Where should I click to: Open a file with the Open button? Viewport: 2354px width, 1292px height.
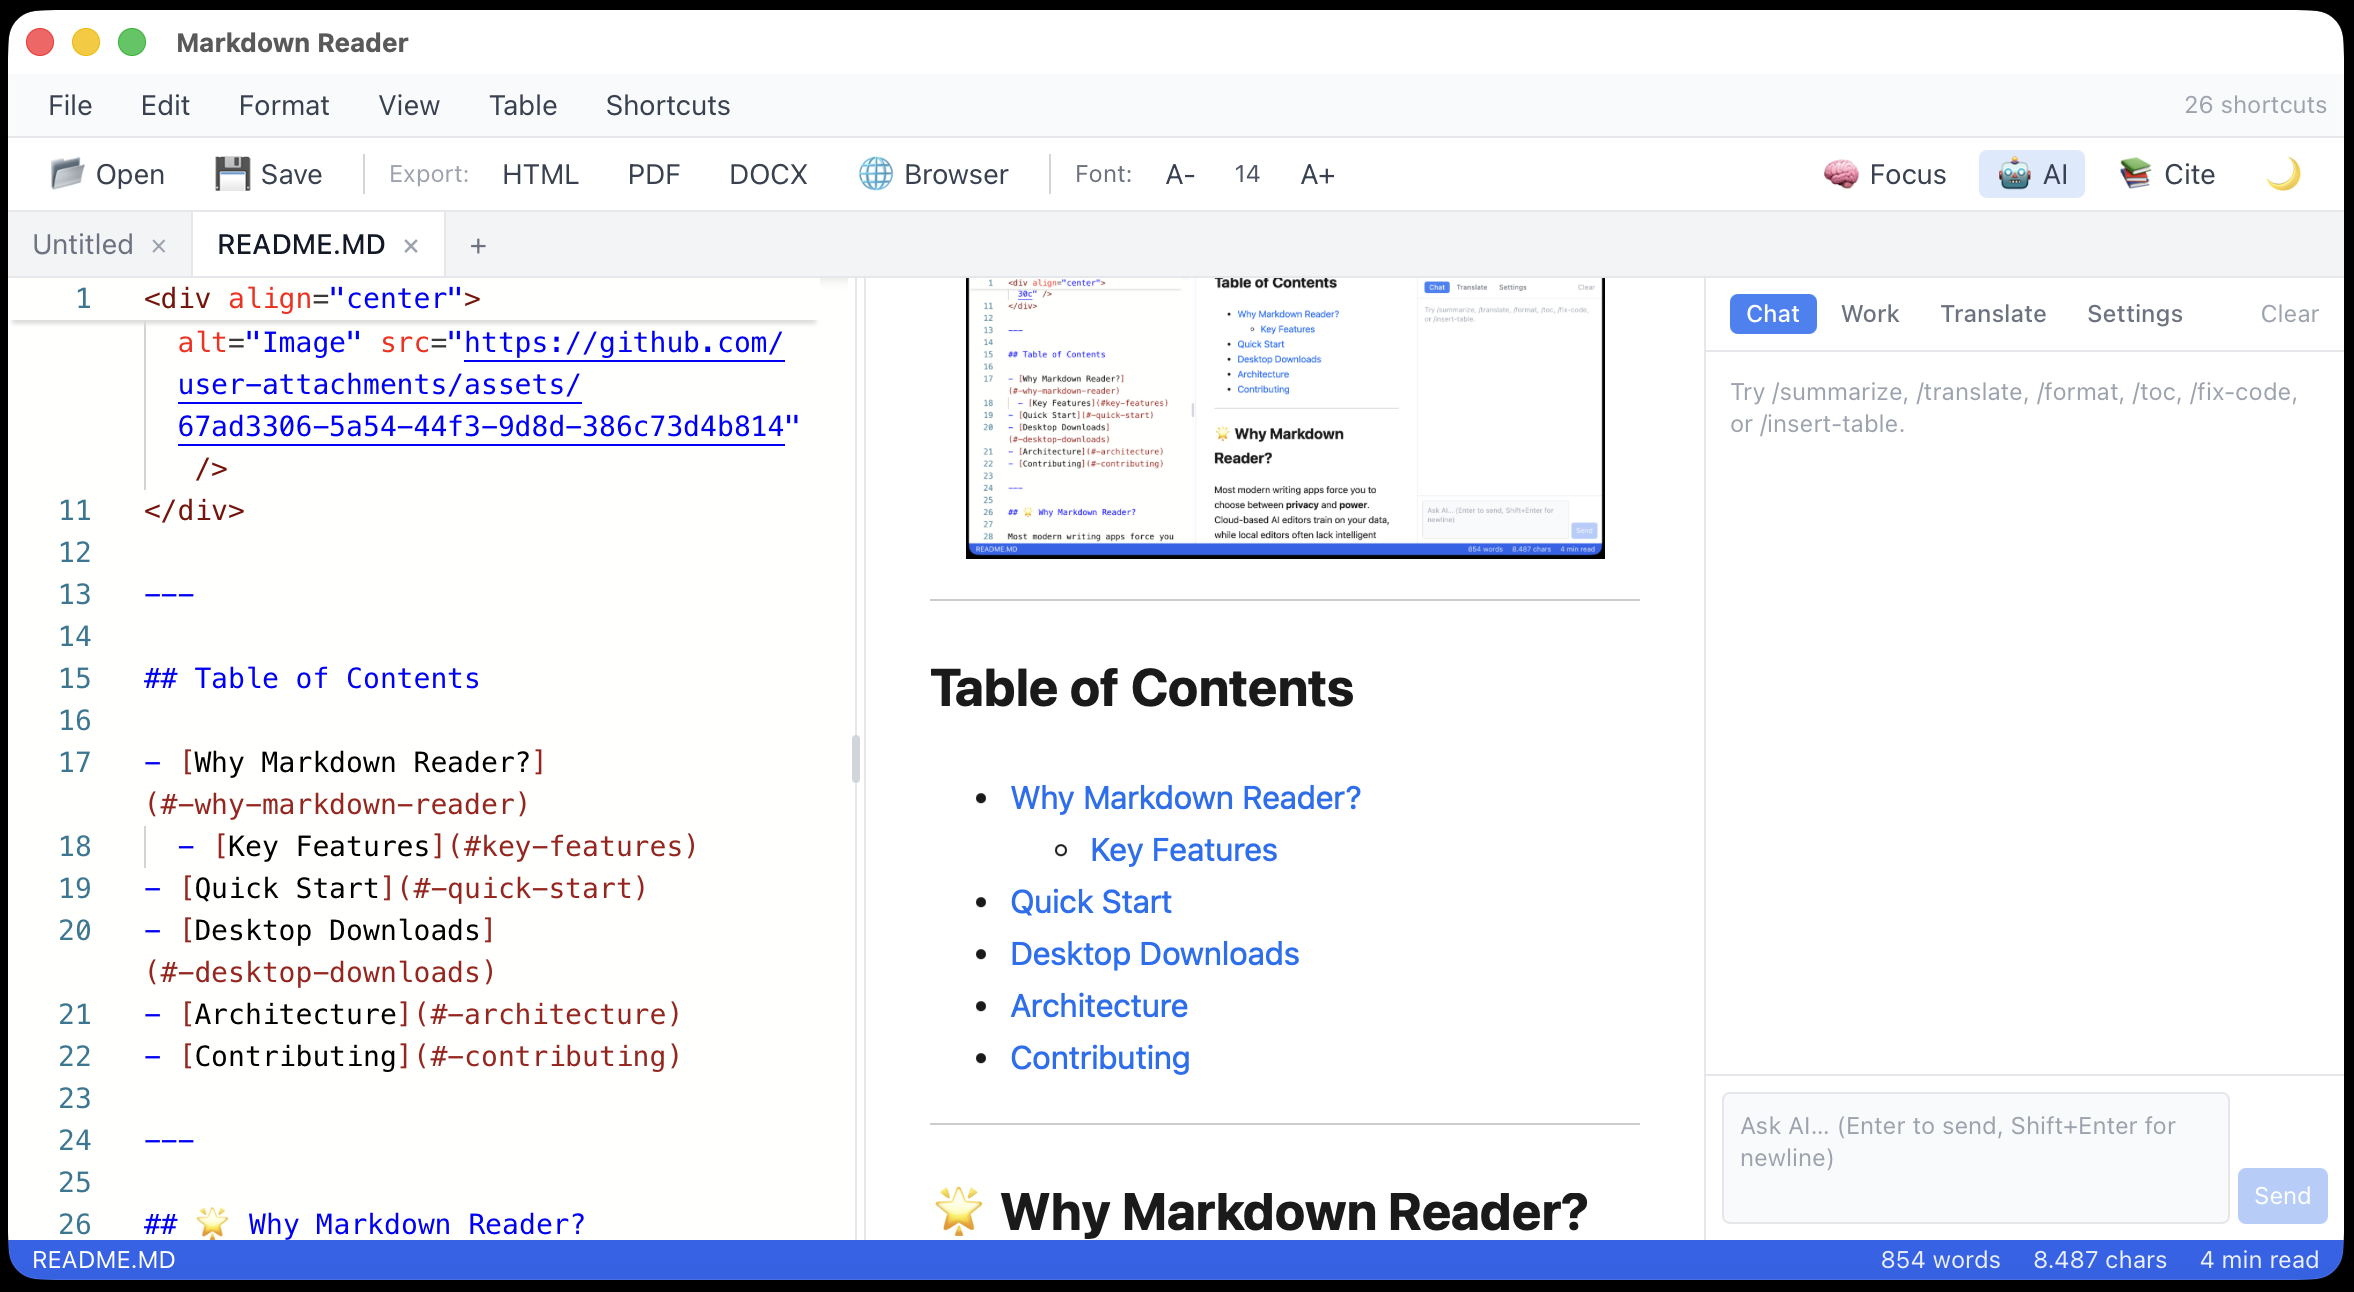[108, 174]
